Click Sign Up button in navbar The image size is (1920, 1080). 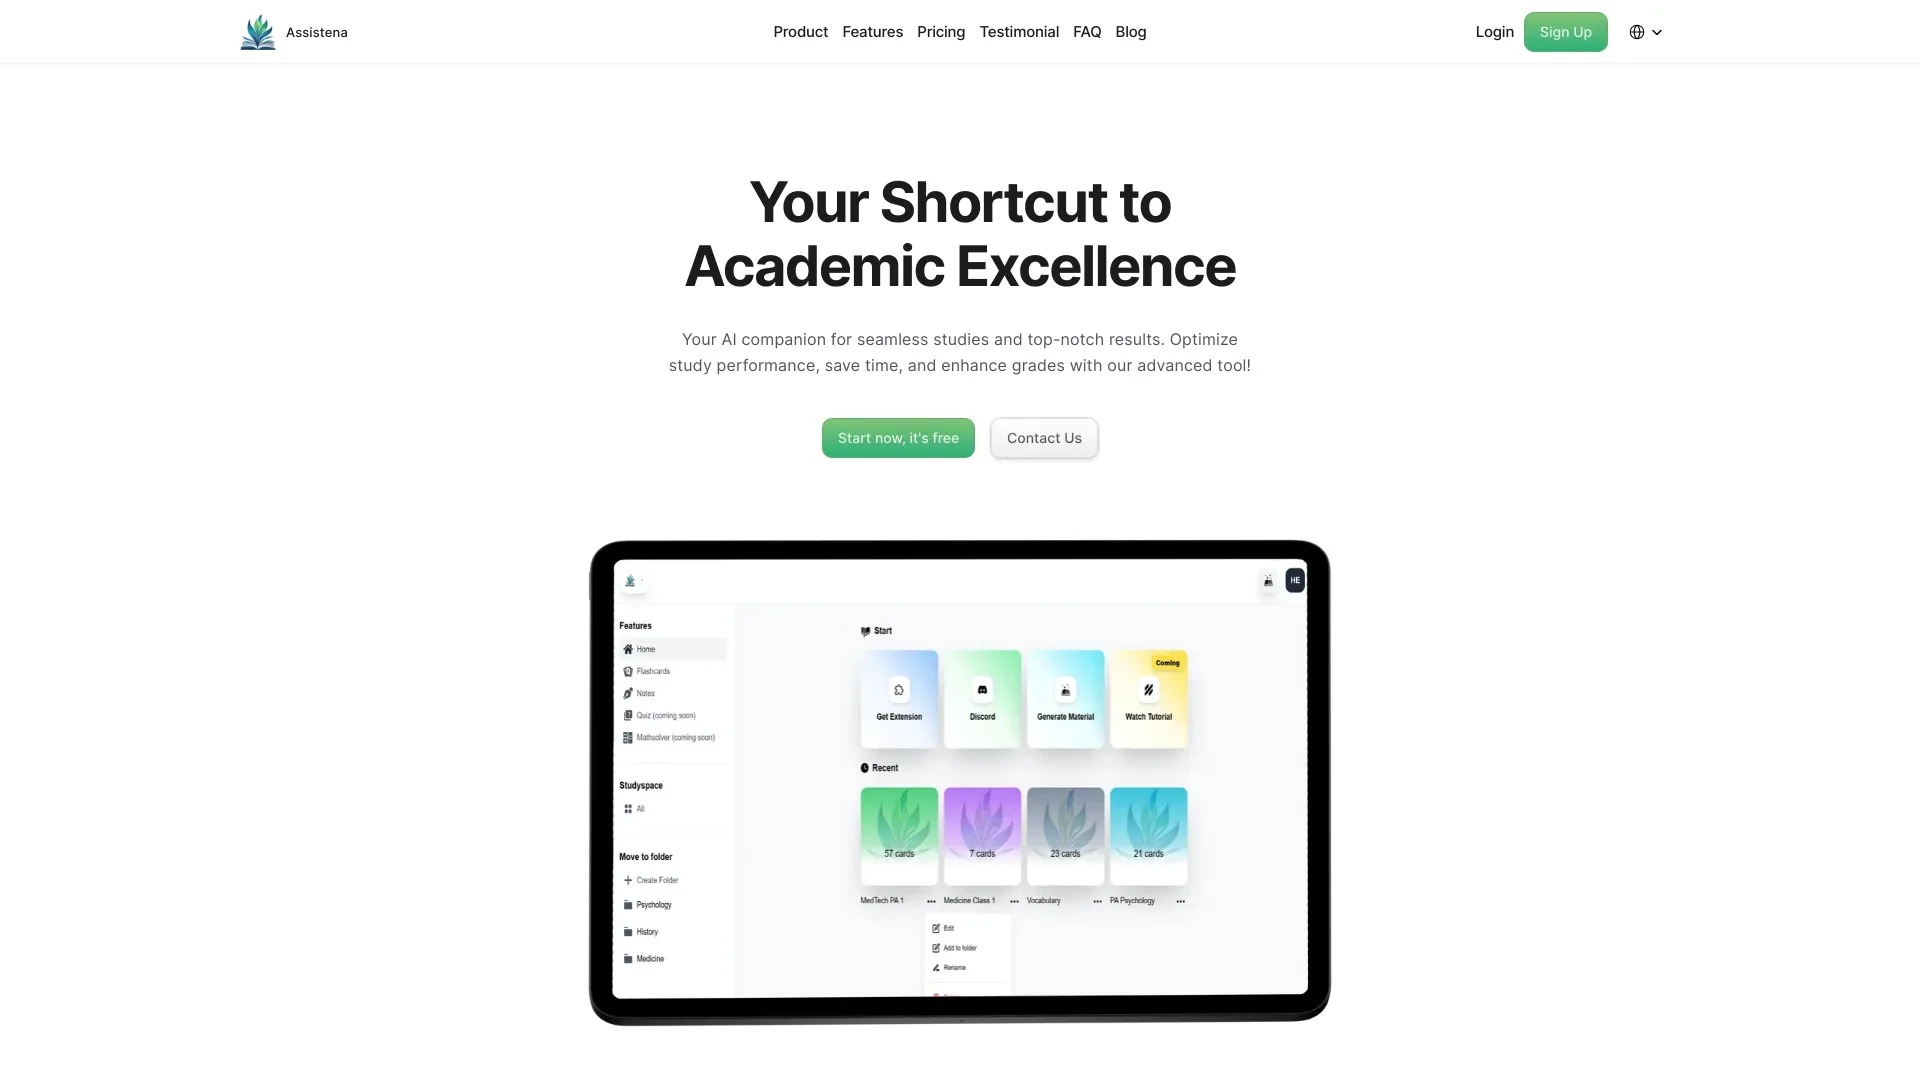pos(1565,32)
